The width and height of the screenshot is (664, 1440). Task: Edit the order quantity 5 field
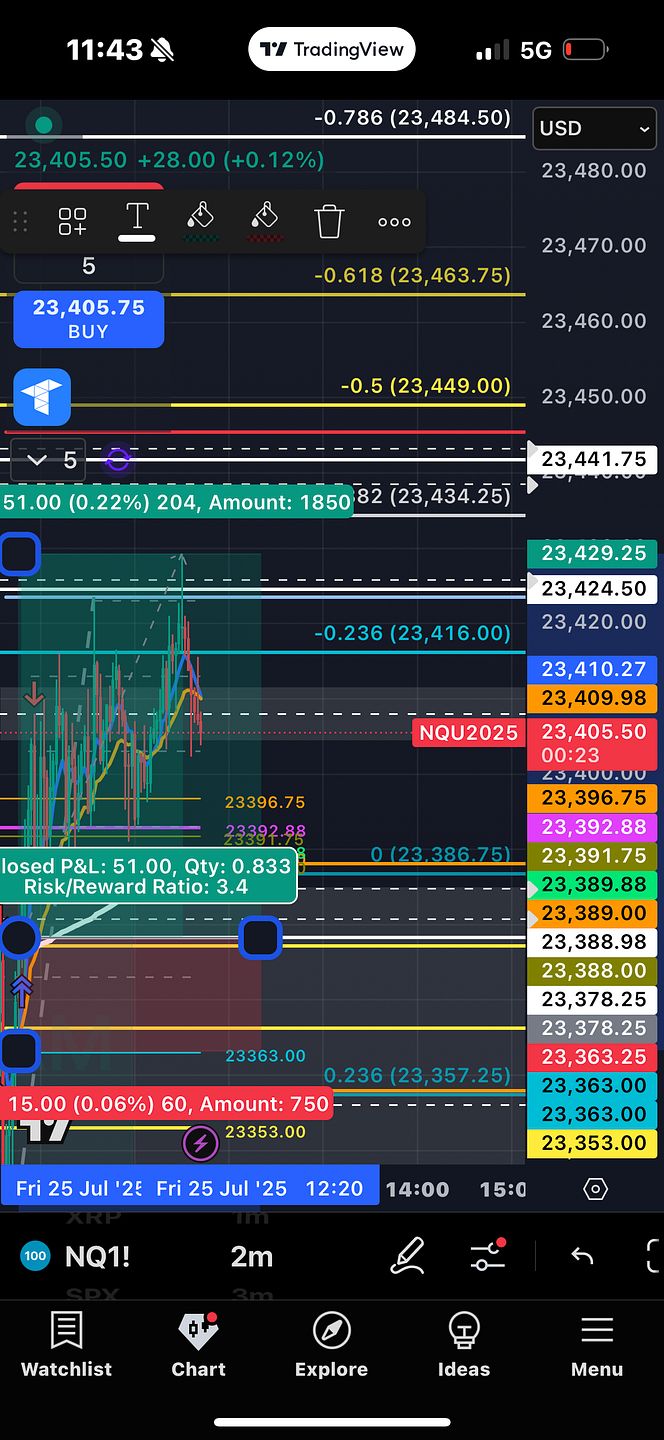88,266
